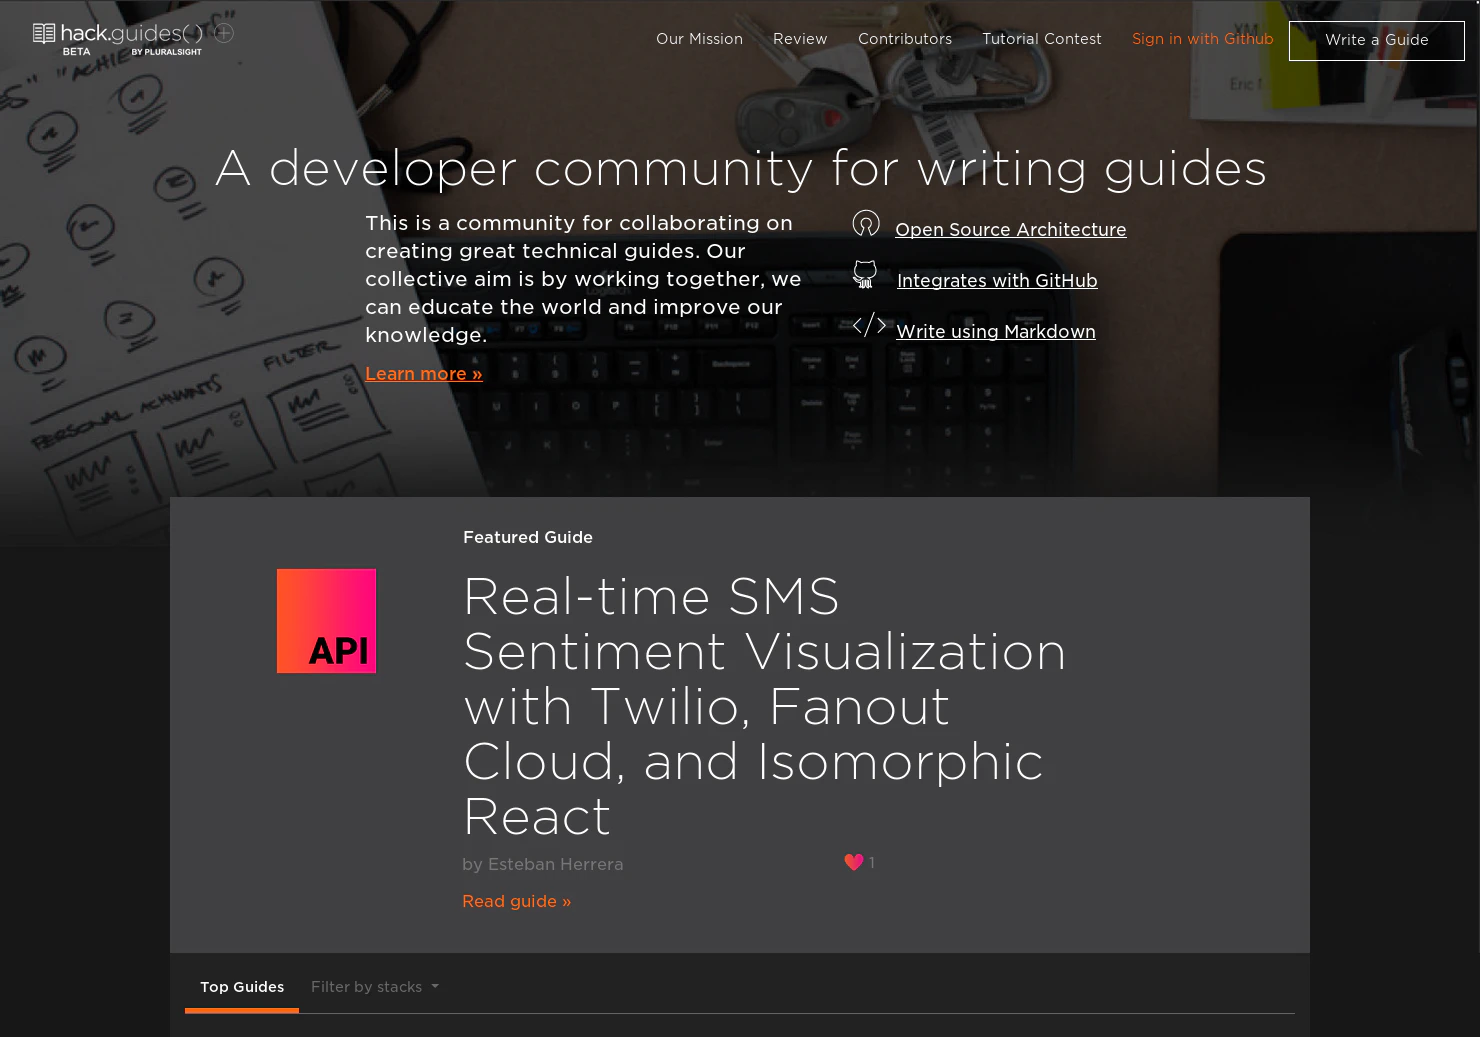Open the Write using Markdown link
The width and height of the screenshot is (1480, 1037).
996,332
